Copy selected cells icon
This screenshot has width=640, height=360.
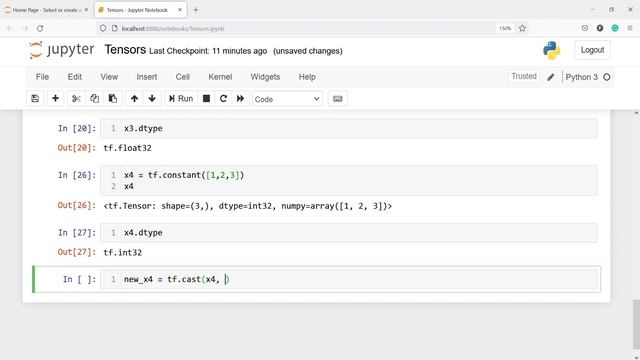(94, 99)
